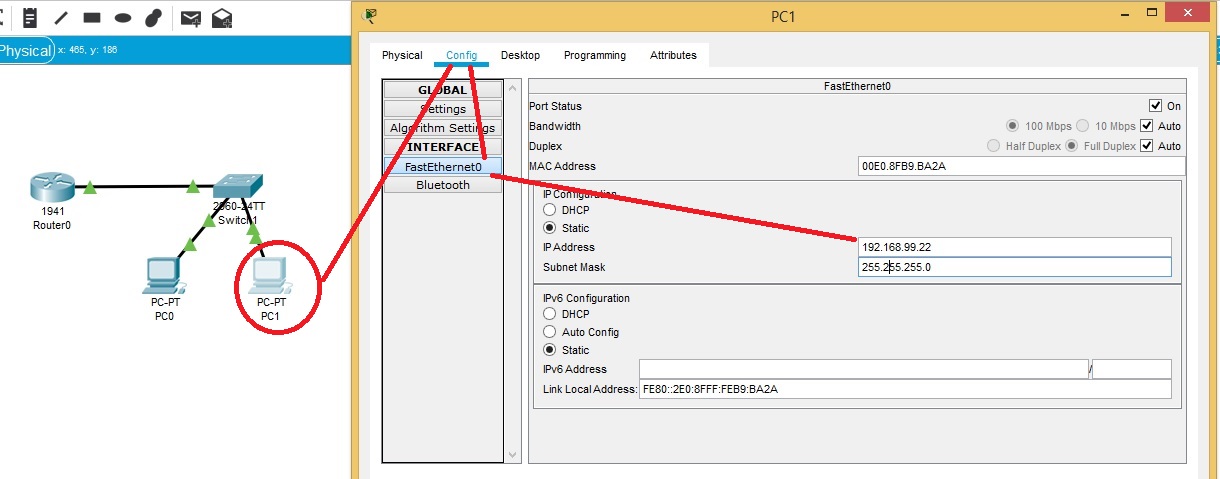This screenshot has height=479, width=1220.
Task: Open the Programming tab
Action: coord(594,55)
